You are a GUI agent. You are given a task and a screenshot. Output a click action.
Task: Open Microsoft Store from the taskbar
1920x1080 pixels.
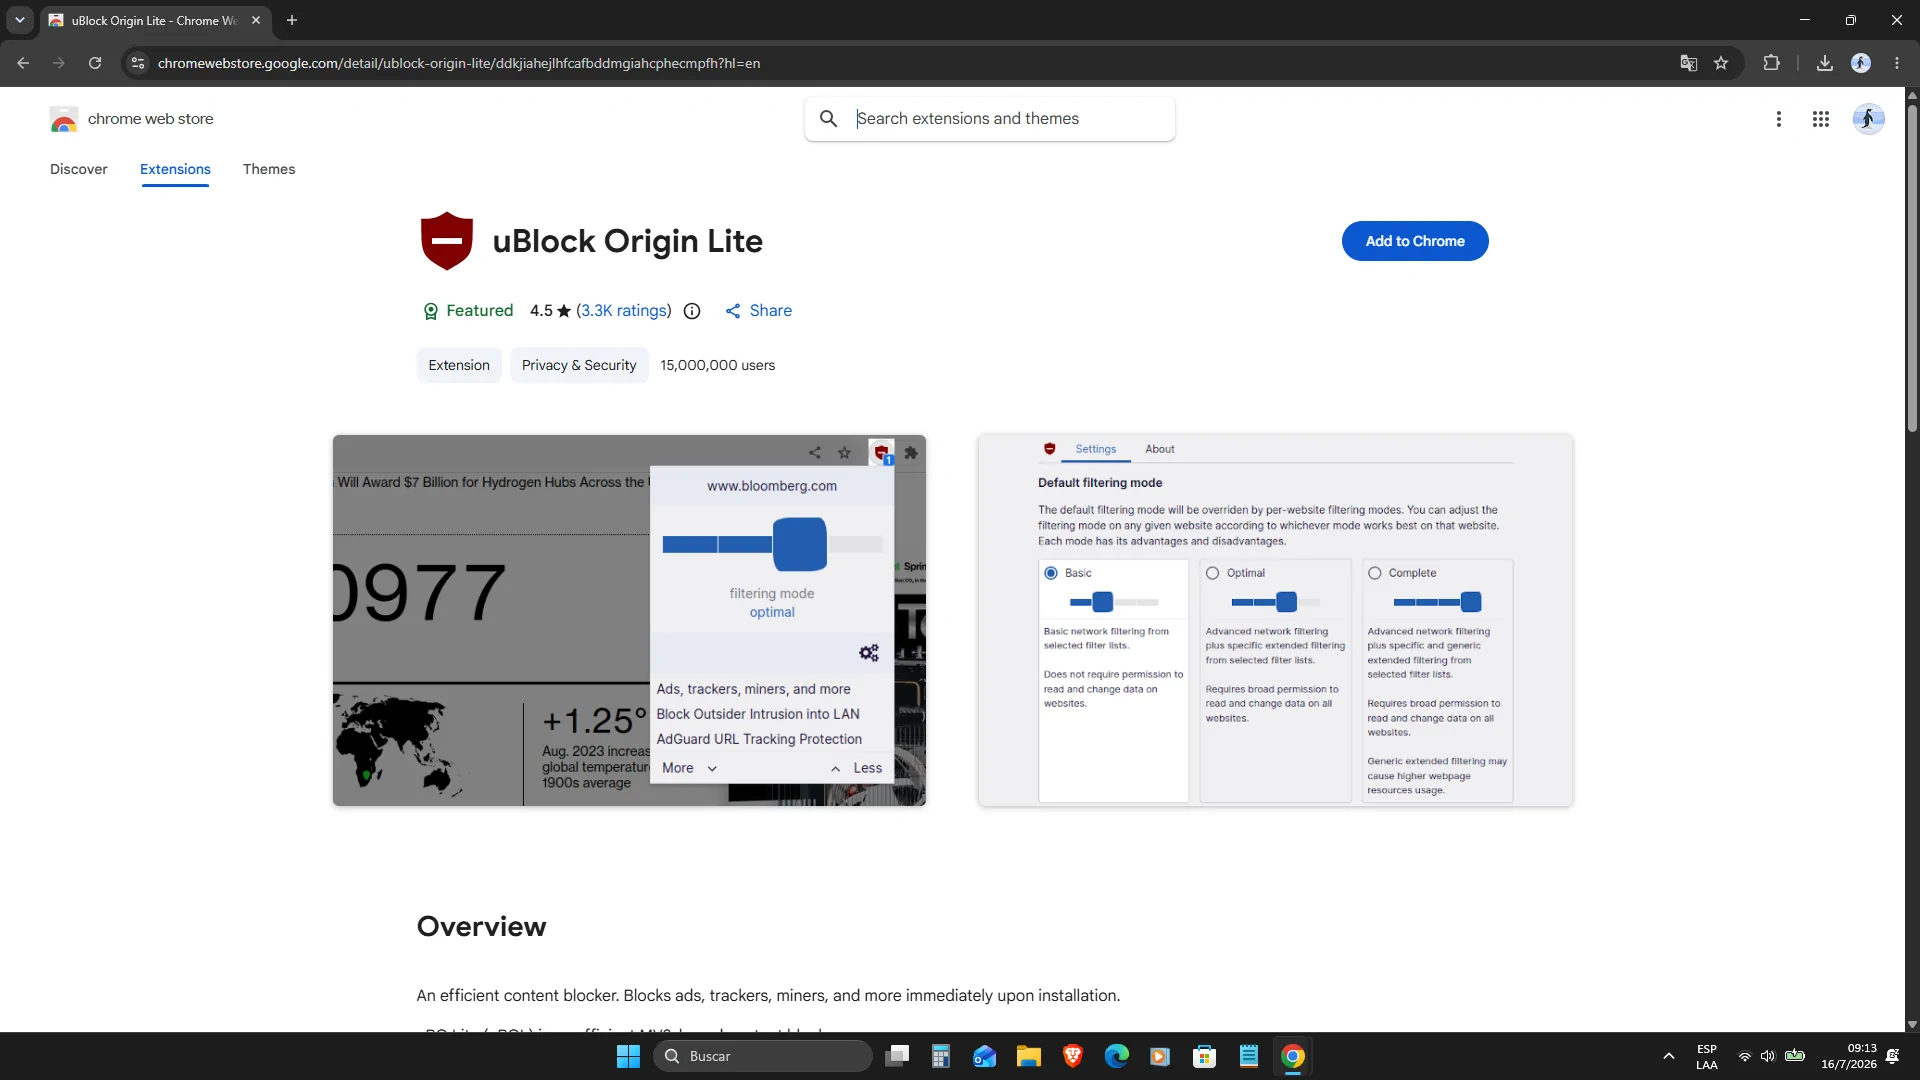click(x=1205, y=1056)
